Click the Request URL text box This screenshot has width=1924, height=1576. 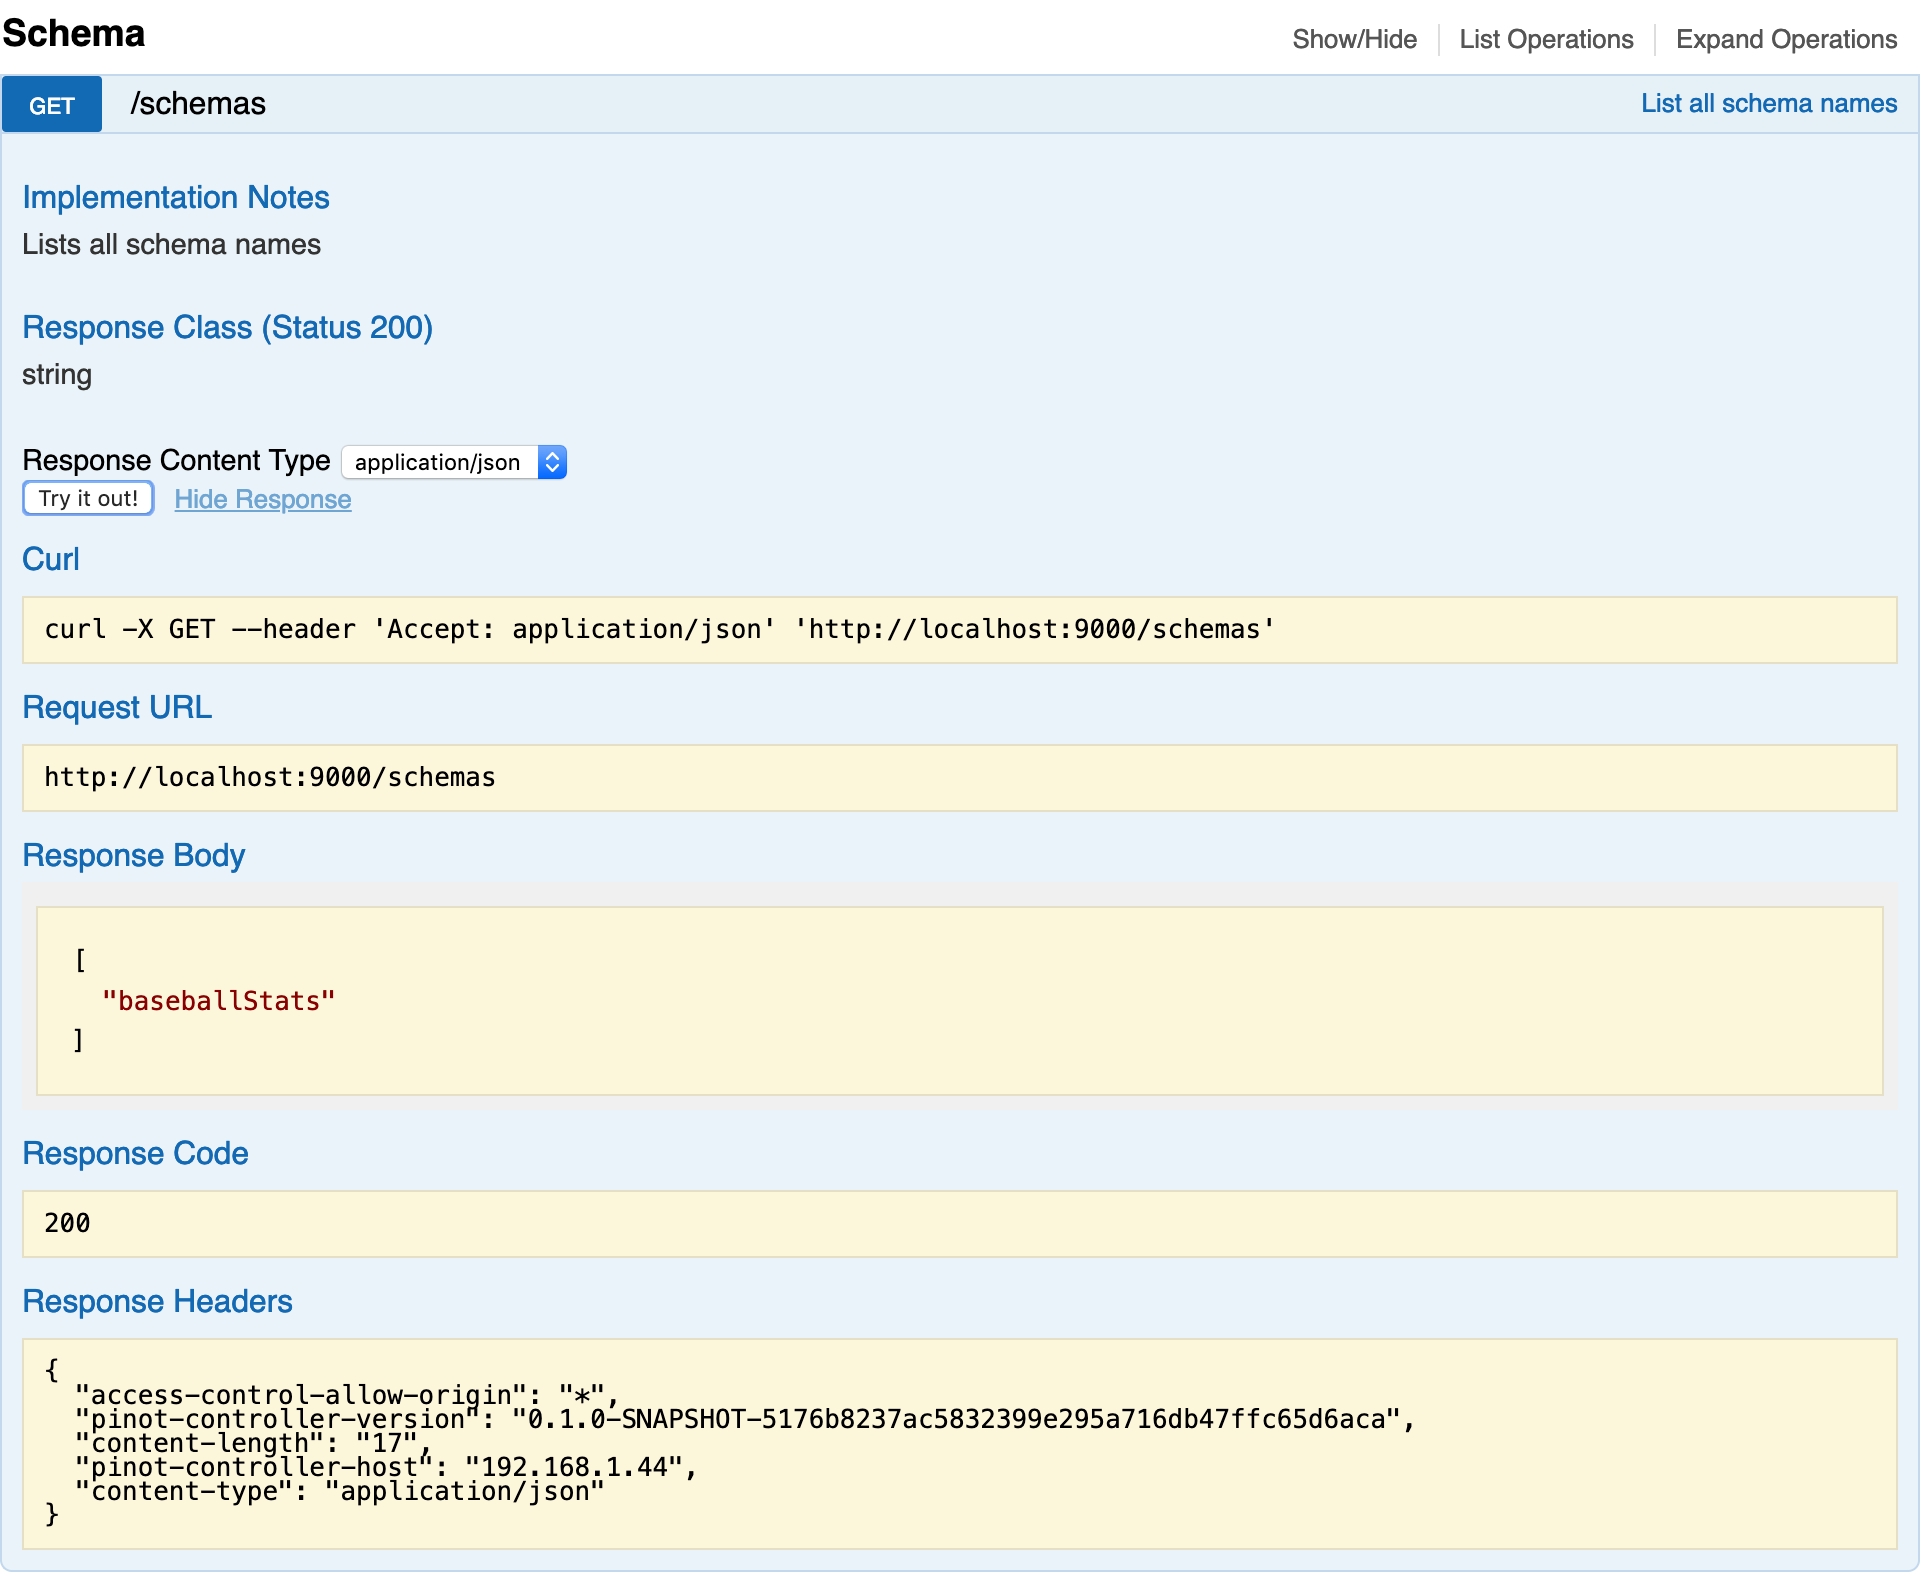click(958, 778)
